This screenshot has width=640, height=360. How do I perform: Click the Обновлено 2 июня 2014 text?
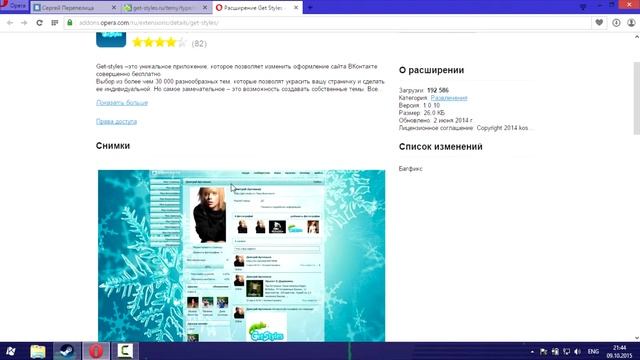coord(436,120)
